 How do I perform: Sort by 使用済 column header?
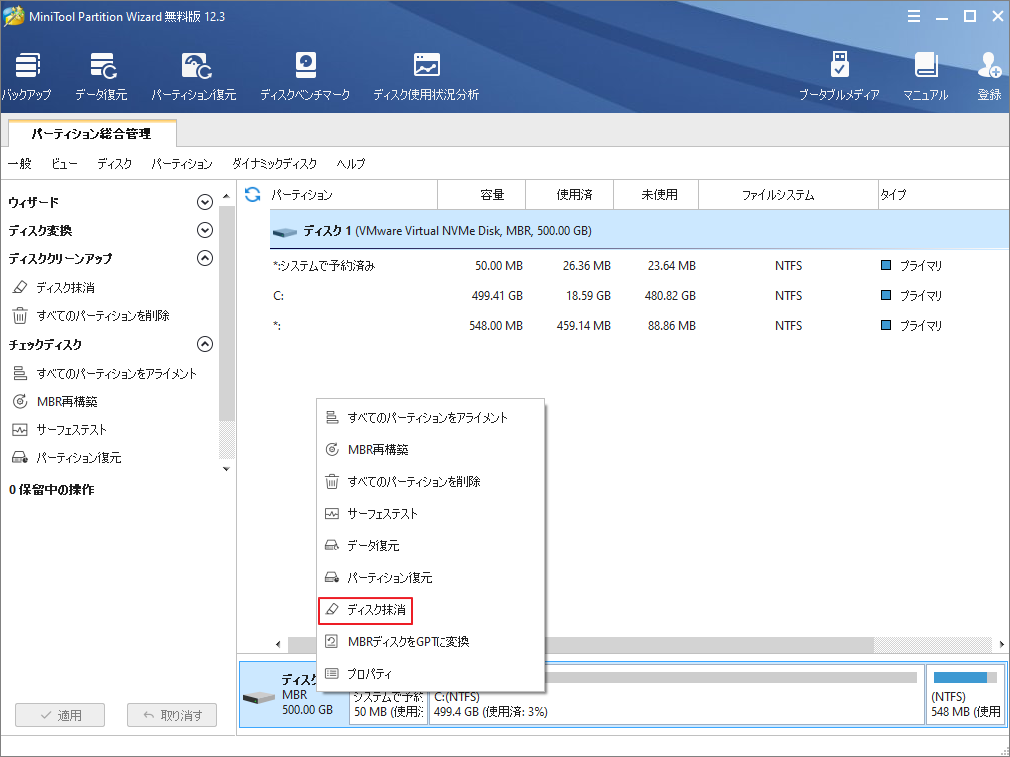tap(570, 195)
